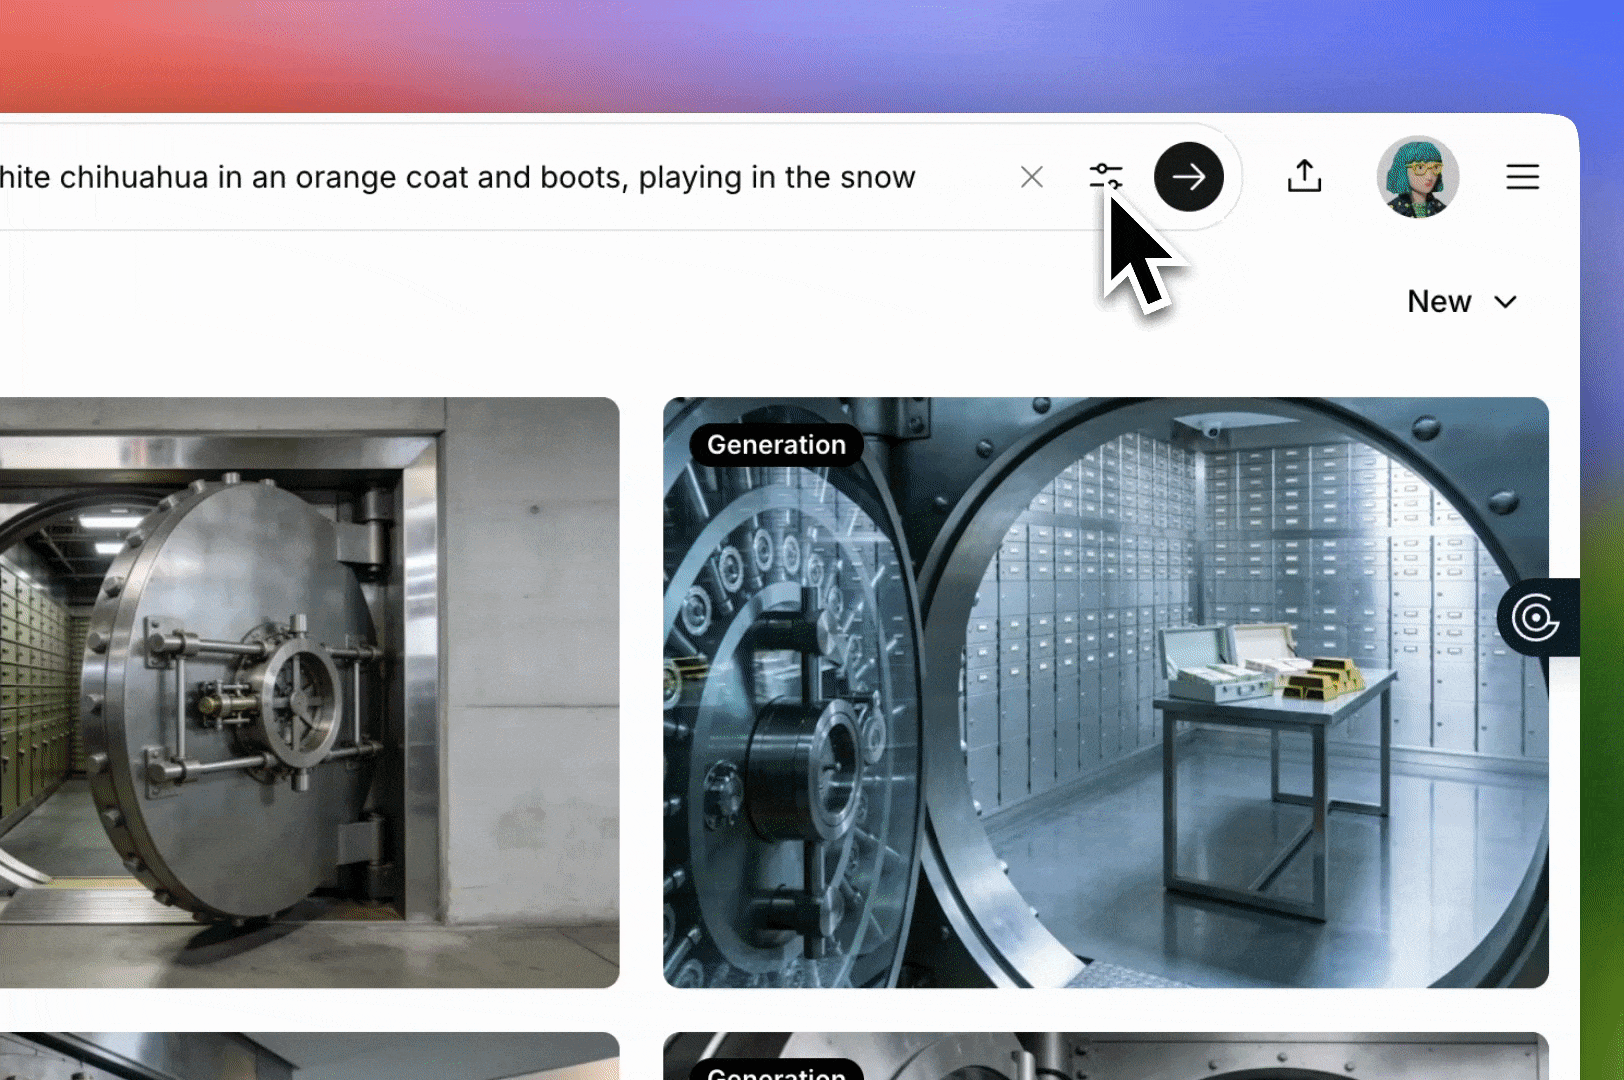The height and width of the screenshot is (1080, 1624).
Task: Open the user profile avatar
Action: (1417, 177)
